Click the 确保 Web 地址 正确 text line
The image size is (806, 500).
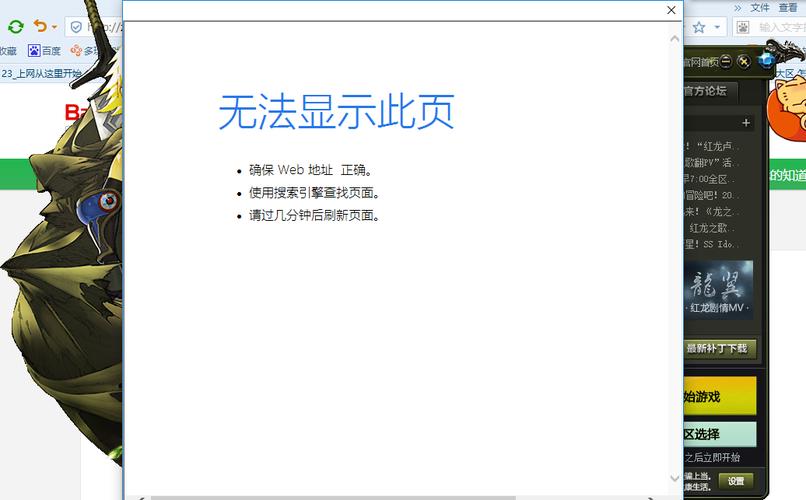[x=311, y=170]
